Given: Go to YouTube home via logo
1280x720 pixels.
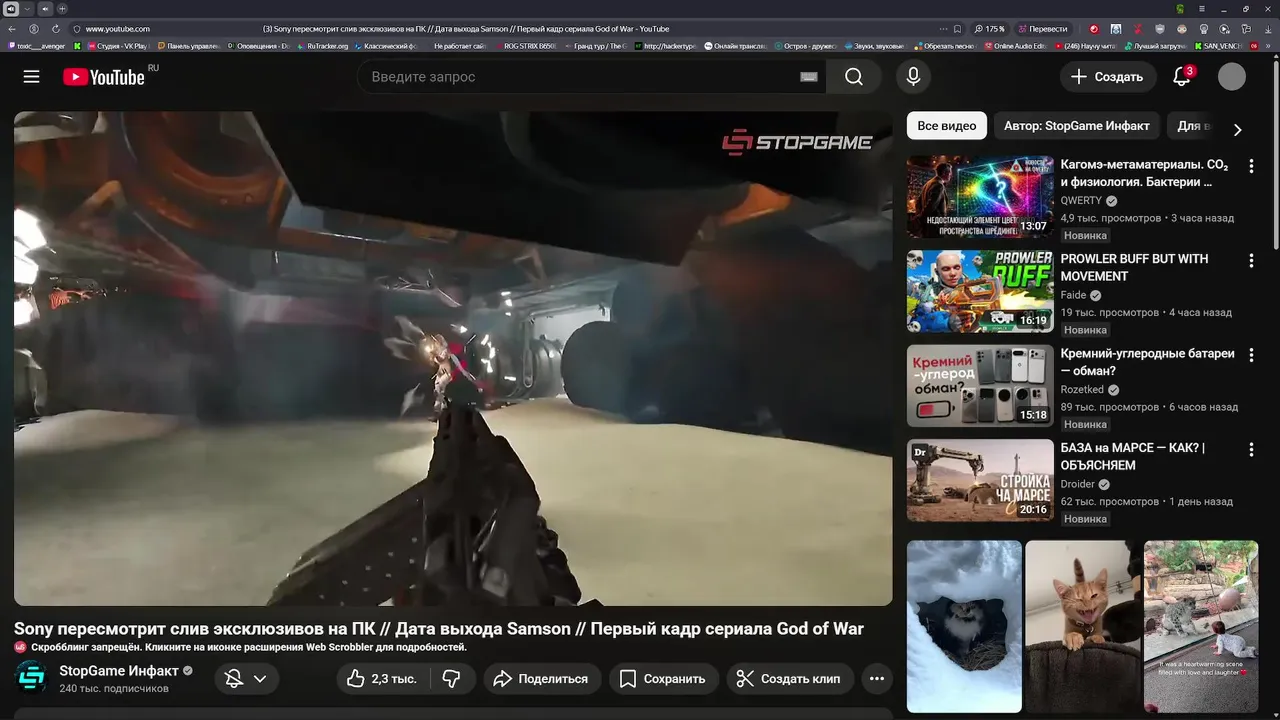Looking at the screenshot, I should pyautogui.click(x=104, y=77).
